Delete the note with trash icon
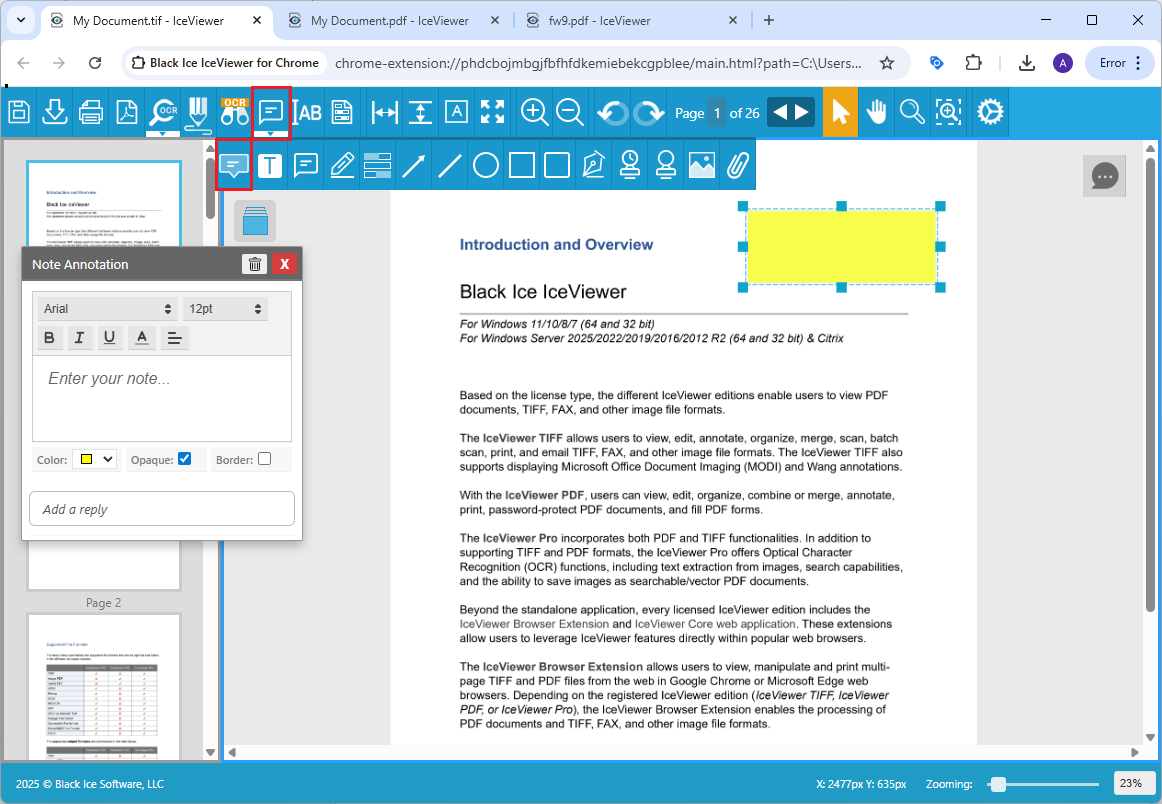Screen dimensions: 1162x804 pos(254,264)
